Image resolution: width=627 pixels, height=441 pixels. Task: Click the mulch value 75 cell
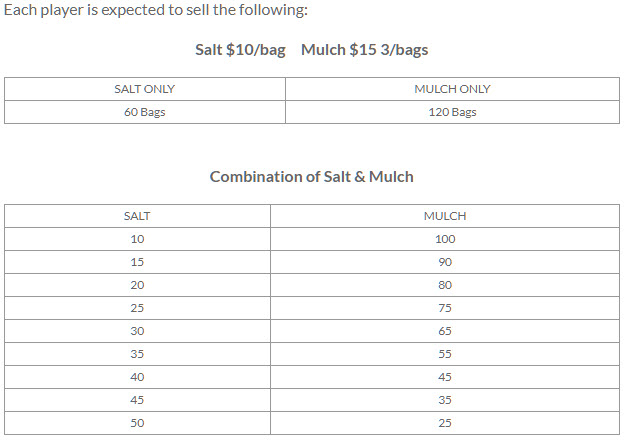coord(445,308)
